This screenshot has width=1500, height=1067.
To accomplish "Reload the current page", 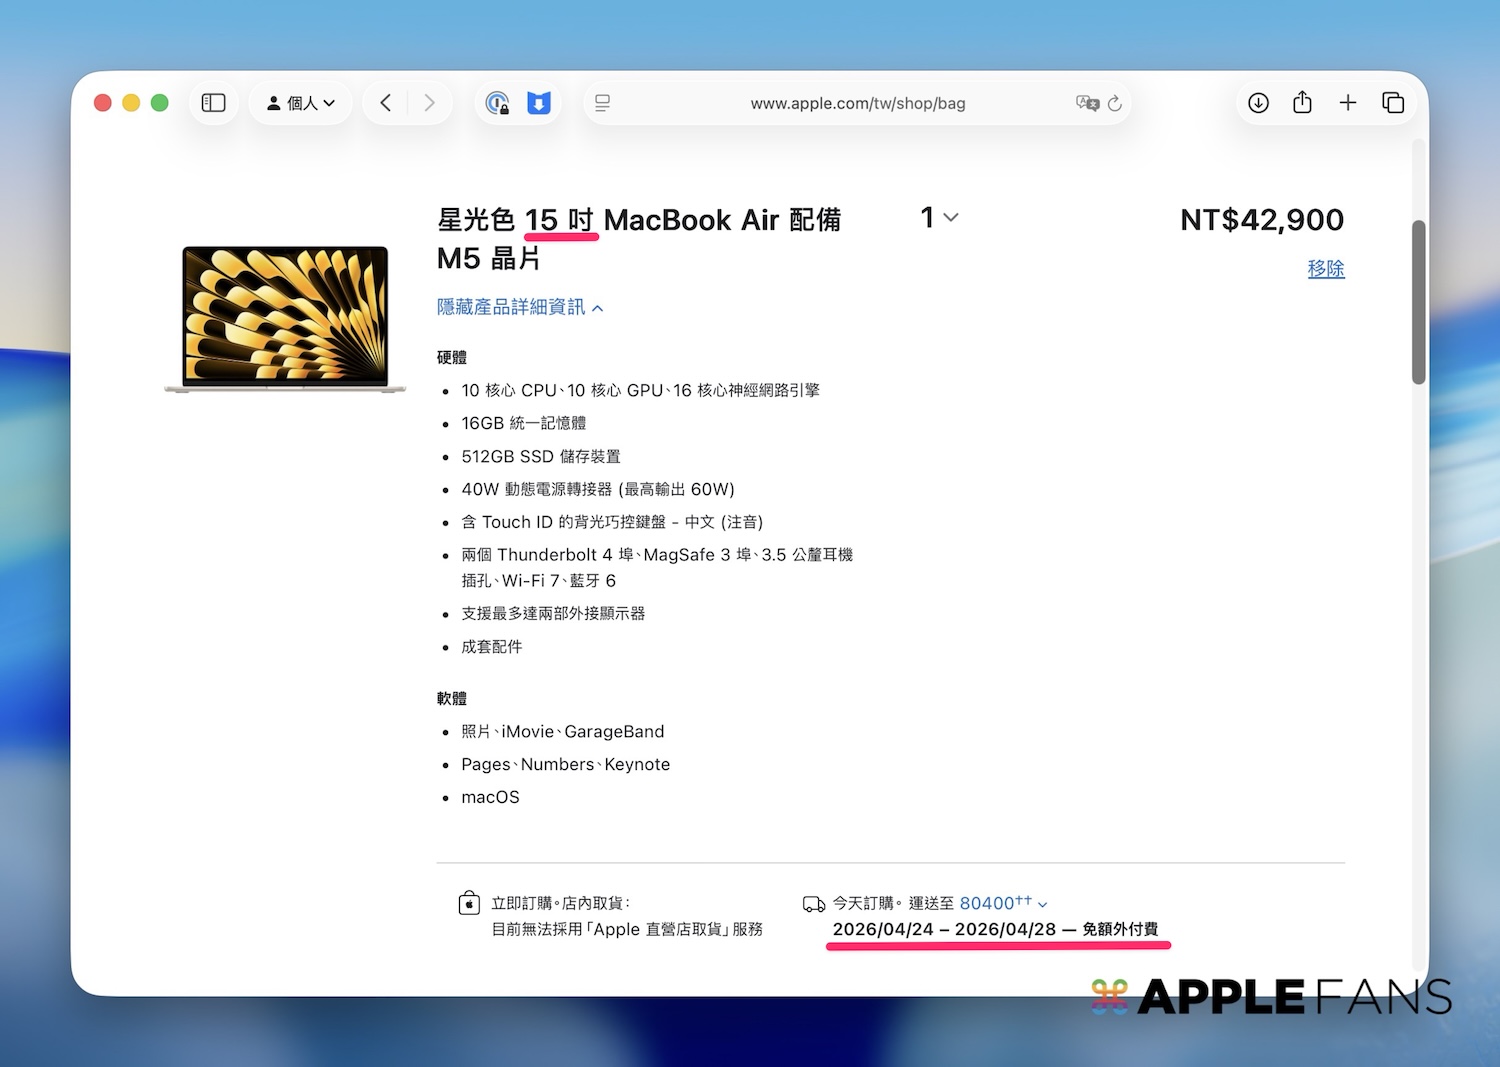I will pyautogui.click(x=1115, y=103).
